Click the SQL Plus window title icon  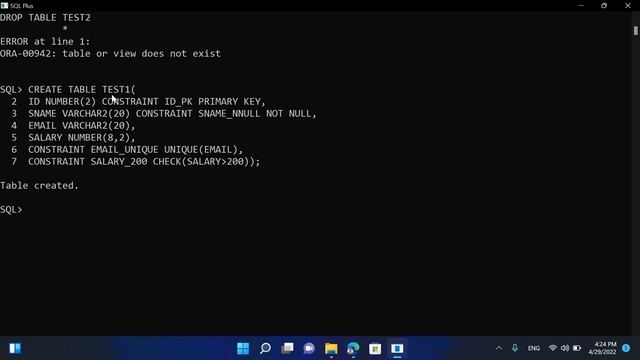[x=4, y=5]
